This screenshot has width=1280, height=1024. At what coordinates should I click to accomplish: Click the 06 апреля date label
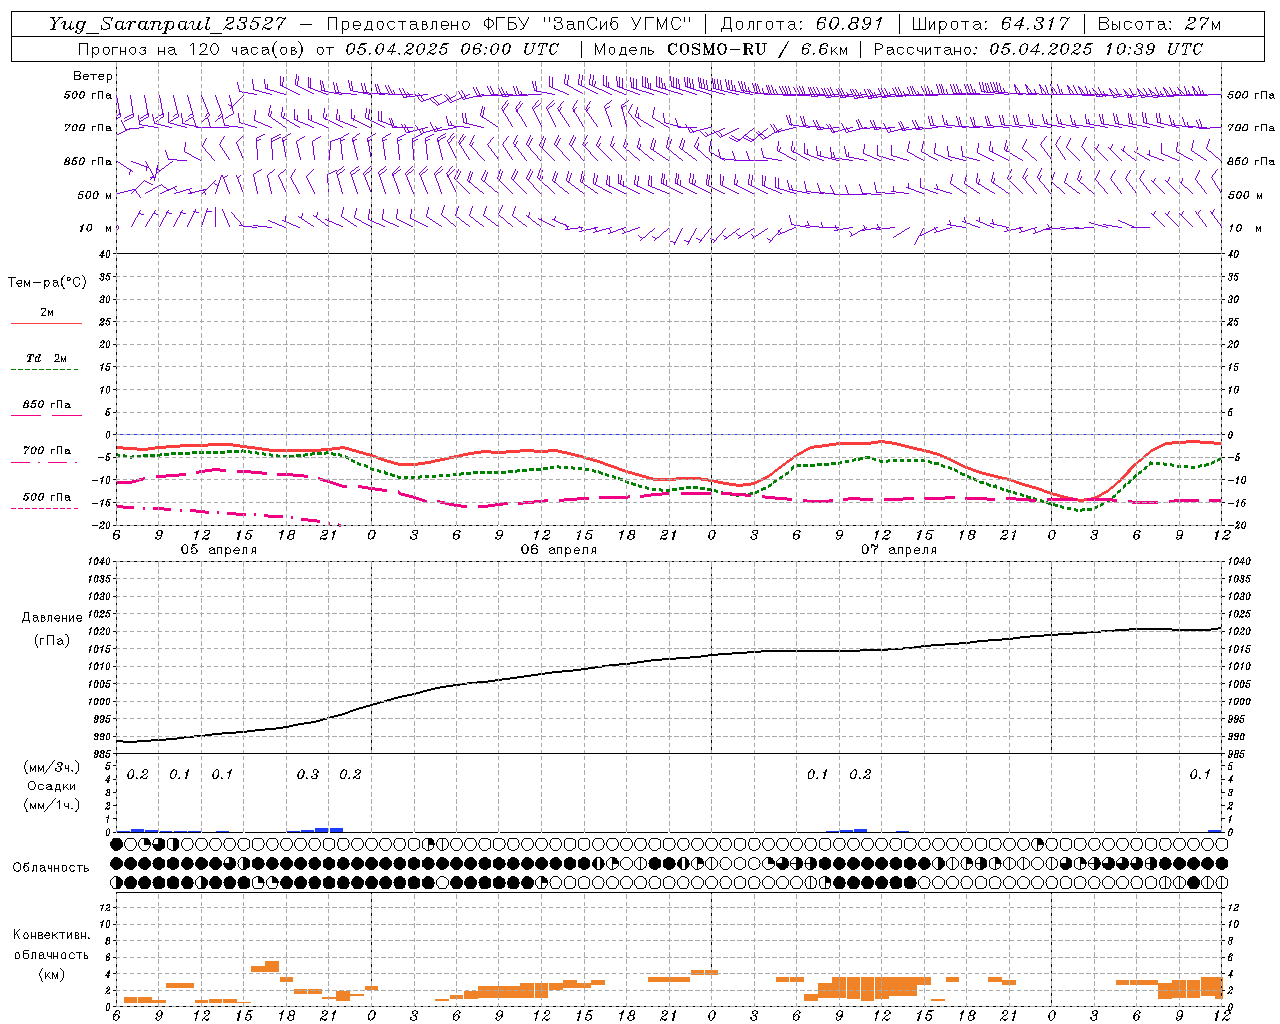pyautogui.click(x=558, y=550)
